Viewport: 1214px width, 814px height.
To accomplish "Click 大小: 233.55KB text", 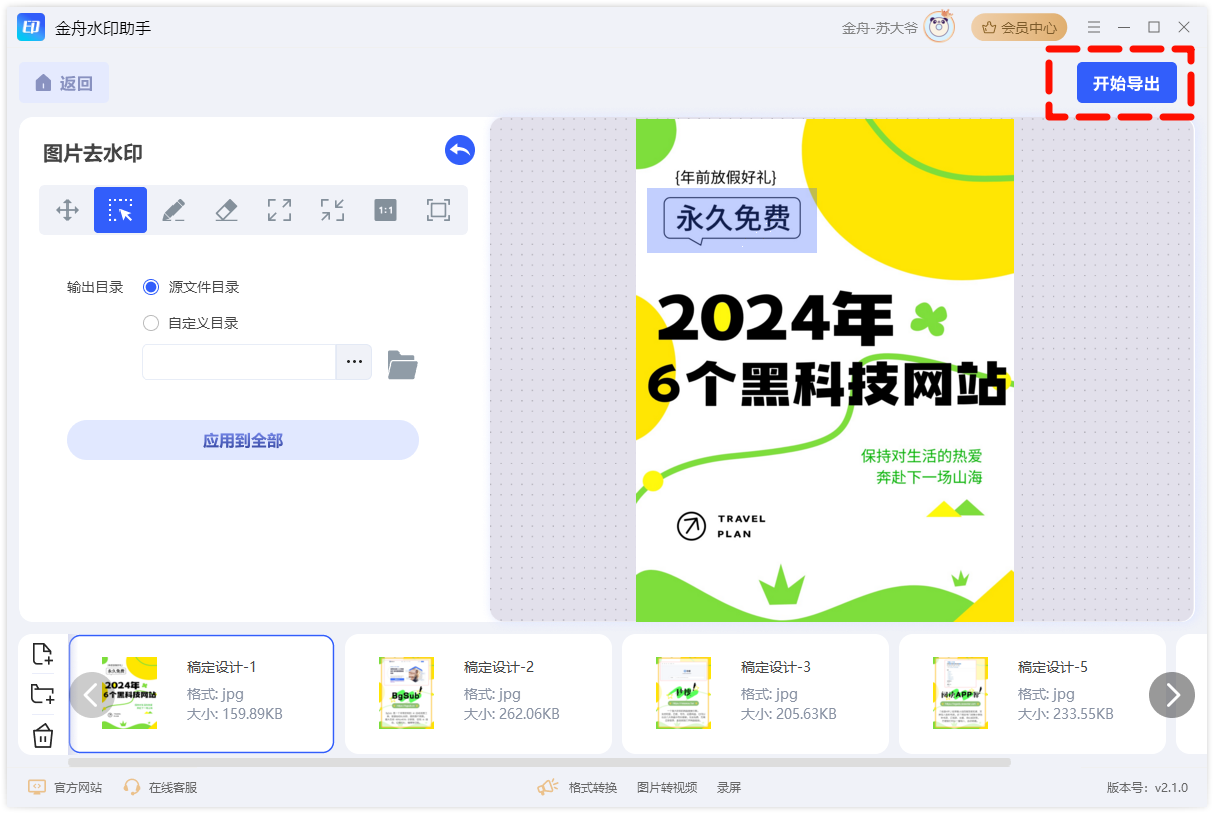I will tap(1065, 714).
